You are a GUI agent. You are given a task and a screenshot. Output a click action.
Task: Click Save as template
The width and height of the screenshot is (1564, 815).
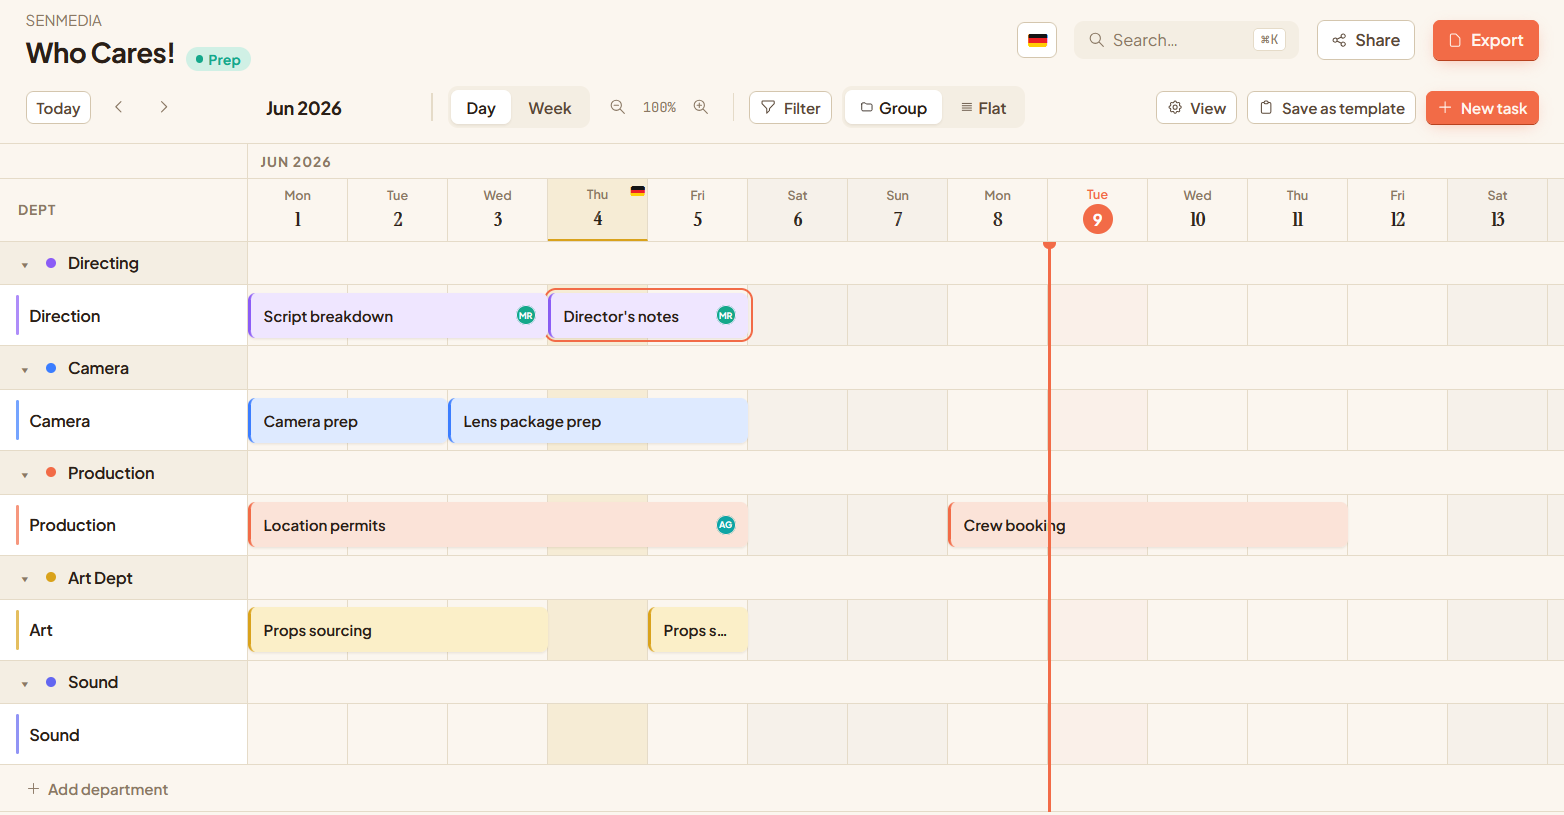[1331, 108]
